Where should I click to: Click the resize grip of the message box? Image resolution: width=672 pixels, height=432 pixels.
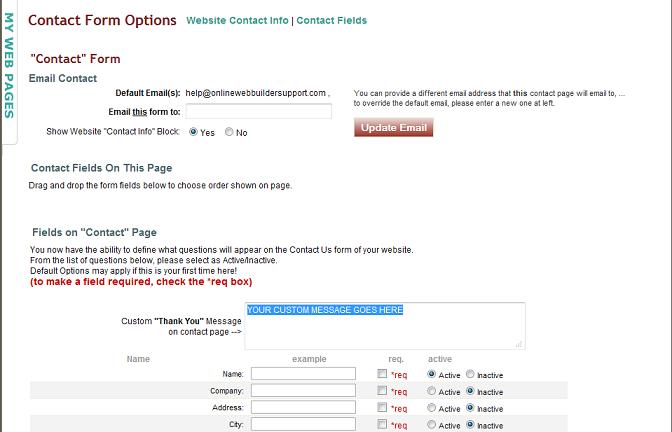click(x=519, y=344)
